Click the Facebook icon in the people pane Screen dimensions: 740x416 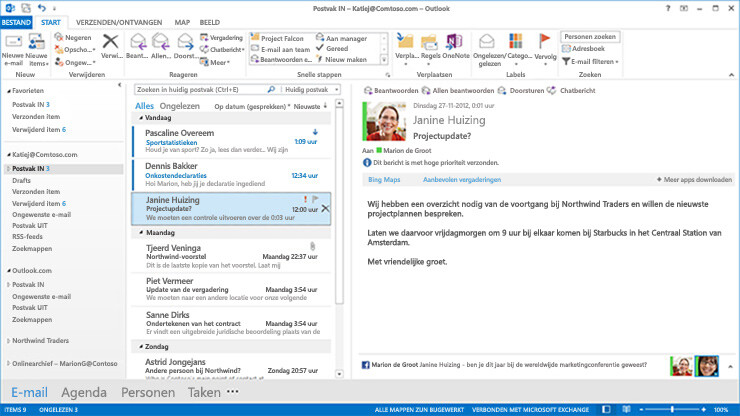pos(365,365)
